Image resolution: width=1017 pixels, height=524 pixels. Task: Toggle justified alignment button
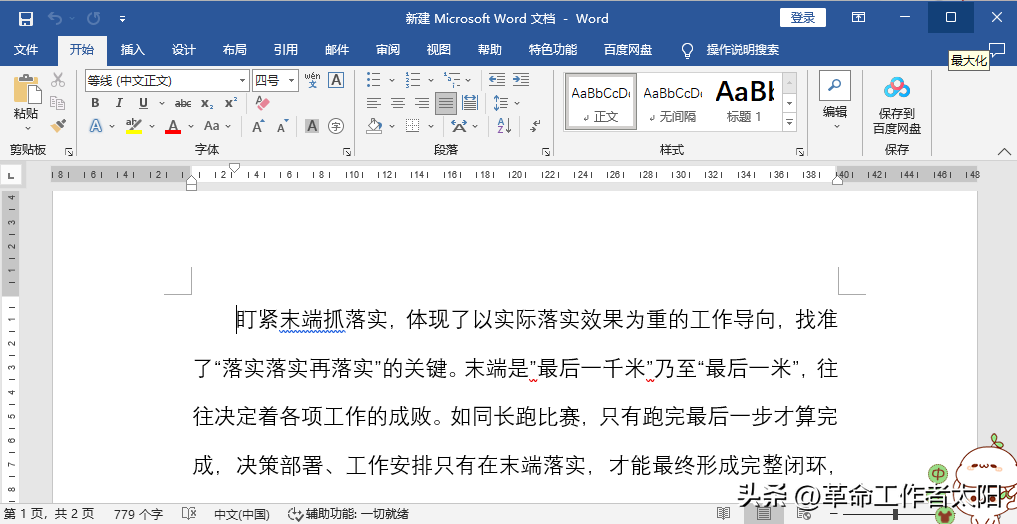(x=446, y=103)
